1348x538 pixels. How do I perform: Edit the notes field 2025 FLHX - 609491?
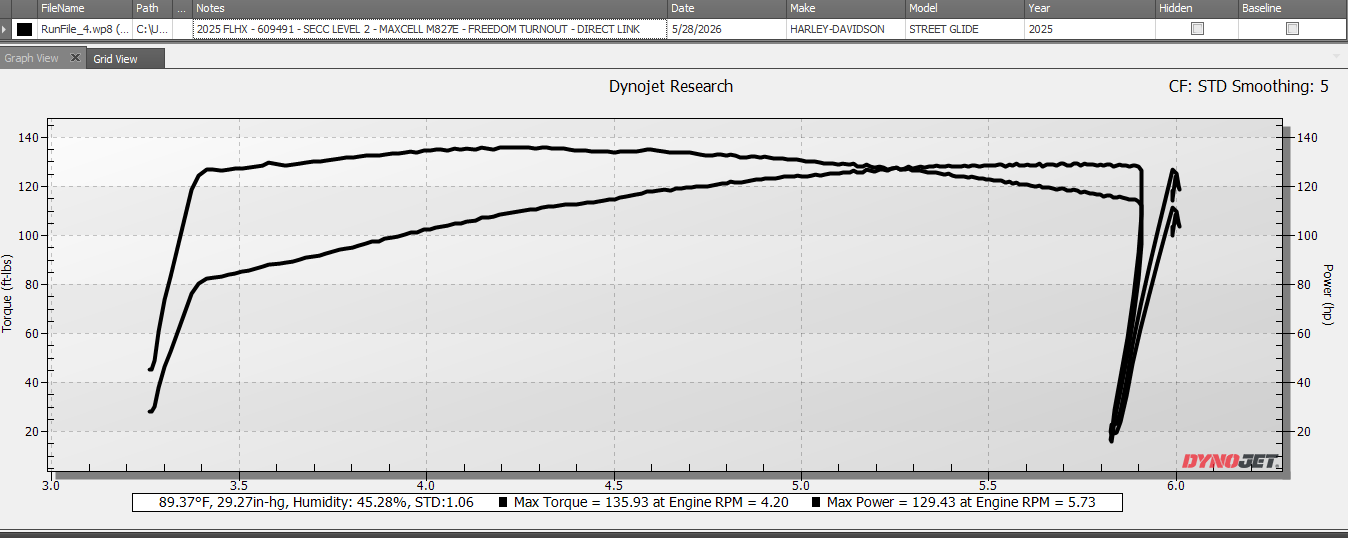tap(430, 29)
